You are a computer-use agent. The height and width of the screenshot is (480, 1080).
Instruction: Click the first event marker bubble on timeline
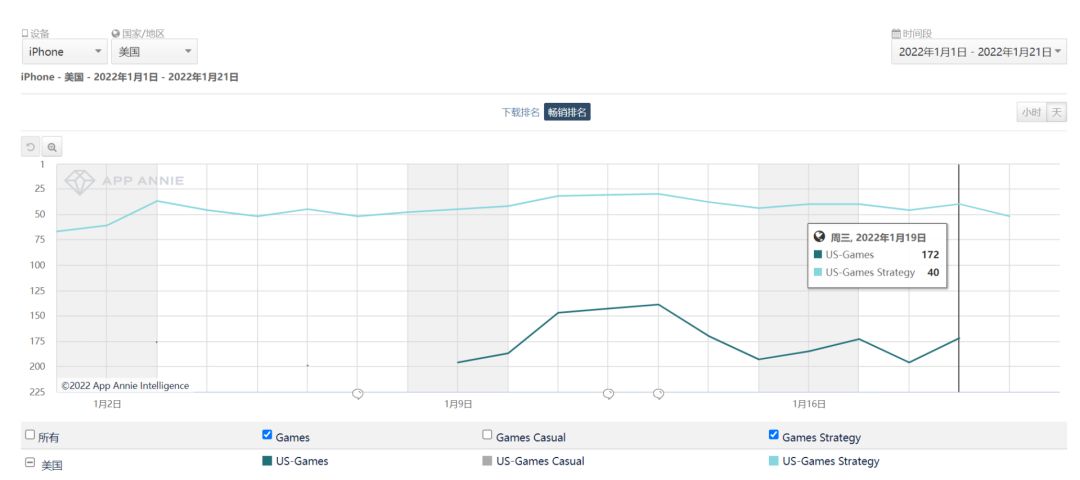(x=358, y=394)
